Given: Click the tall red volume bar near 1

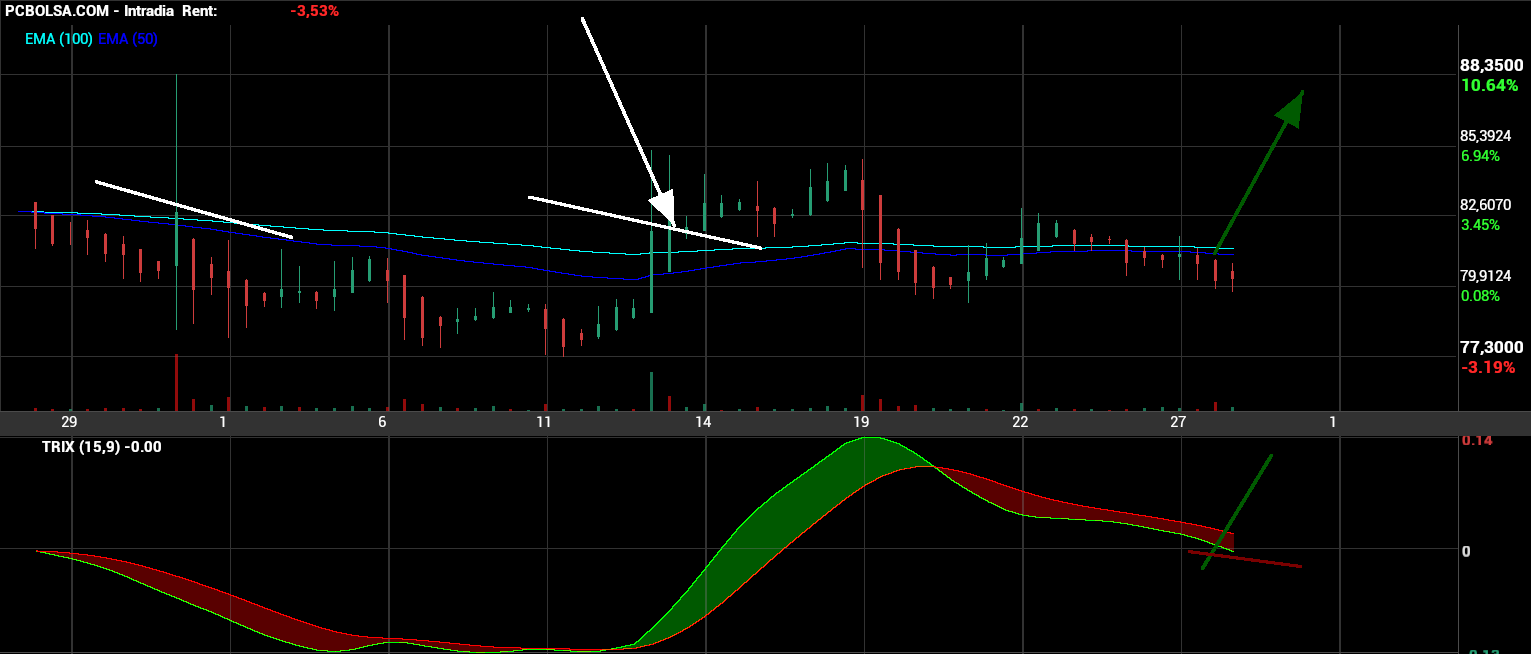Looking at the screenshot, I should pos(176,382).
